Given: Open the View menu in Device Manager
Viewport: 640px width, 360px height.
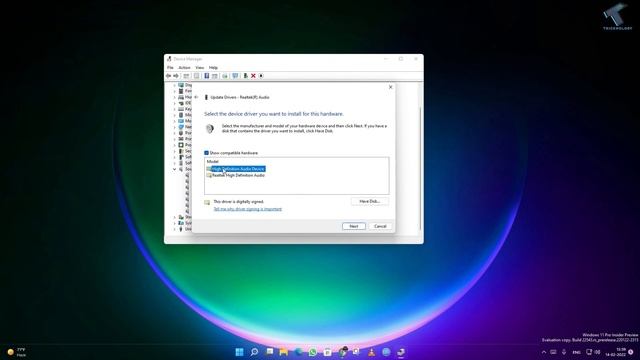Looking at the screenshot, I should tap(200, 68).
